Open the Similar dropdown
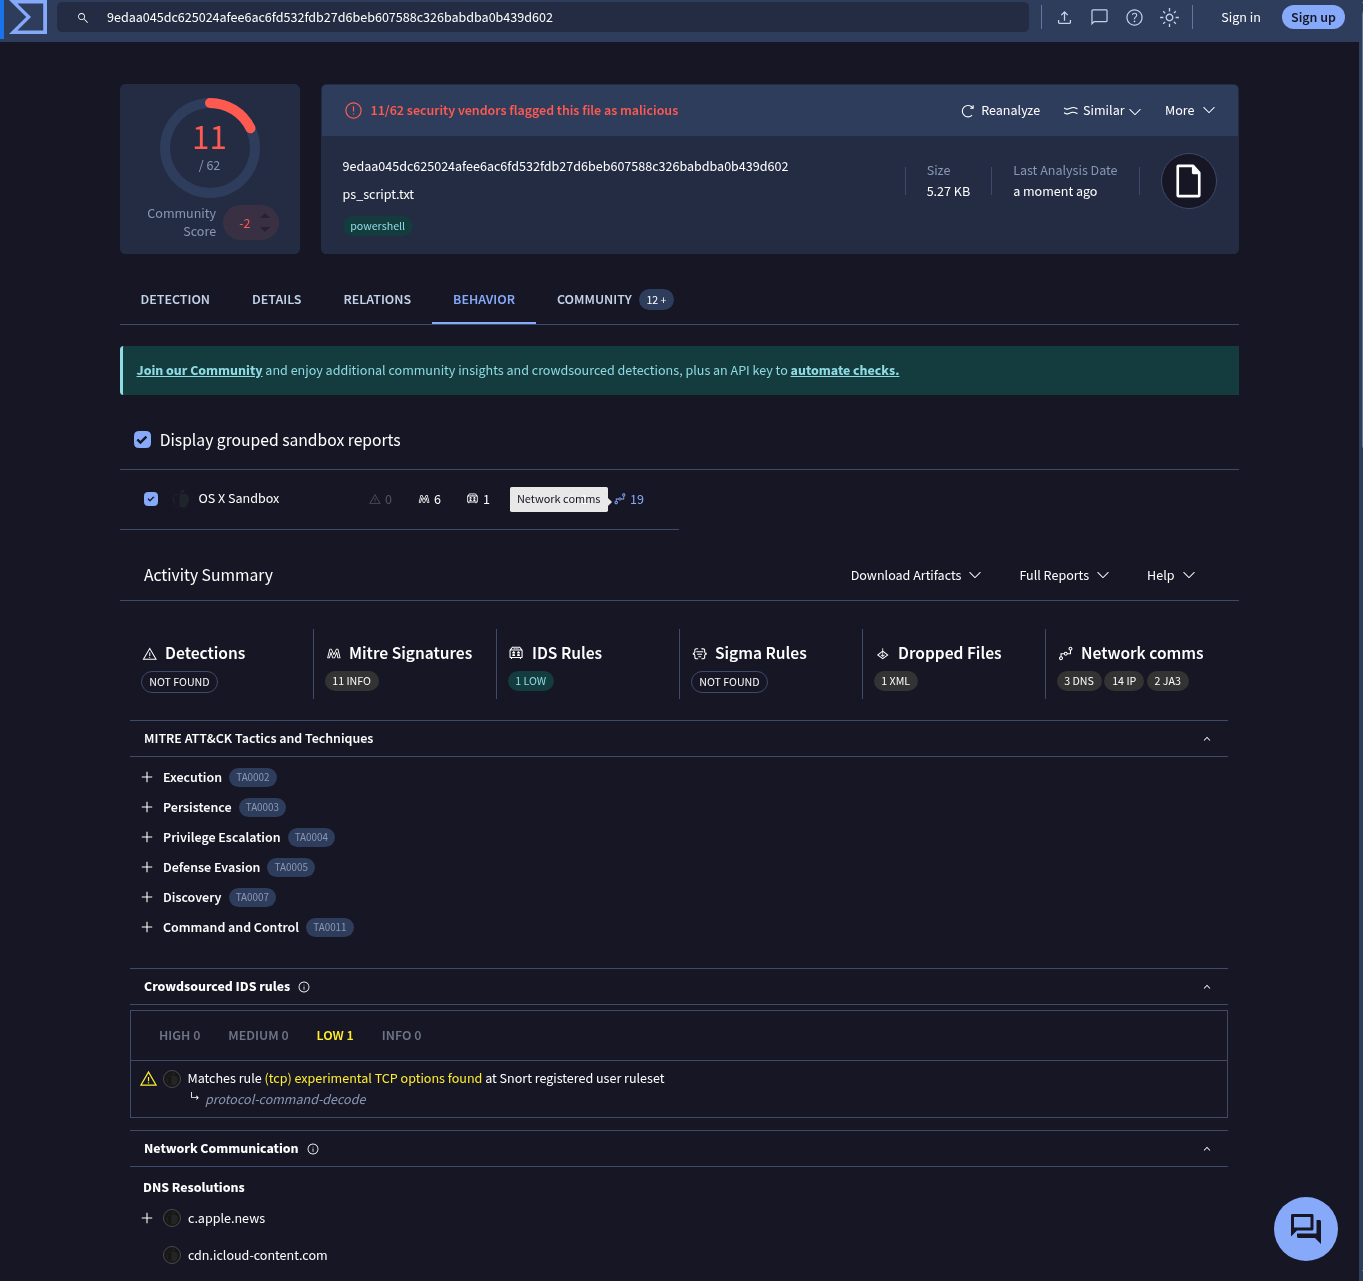Viewport: 1363px width, 1281px height. [1102, 111]
